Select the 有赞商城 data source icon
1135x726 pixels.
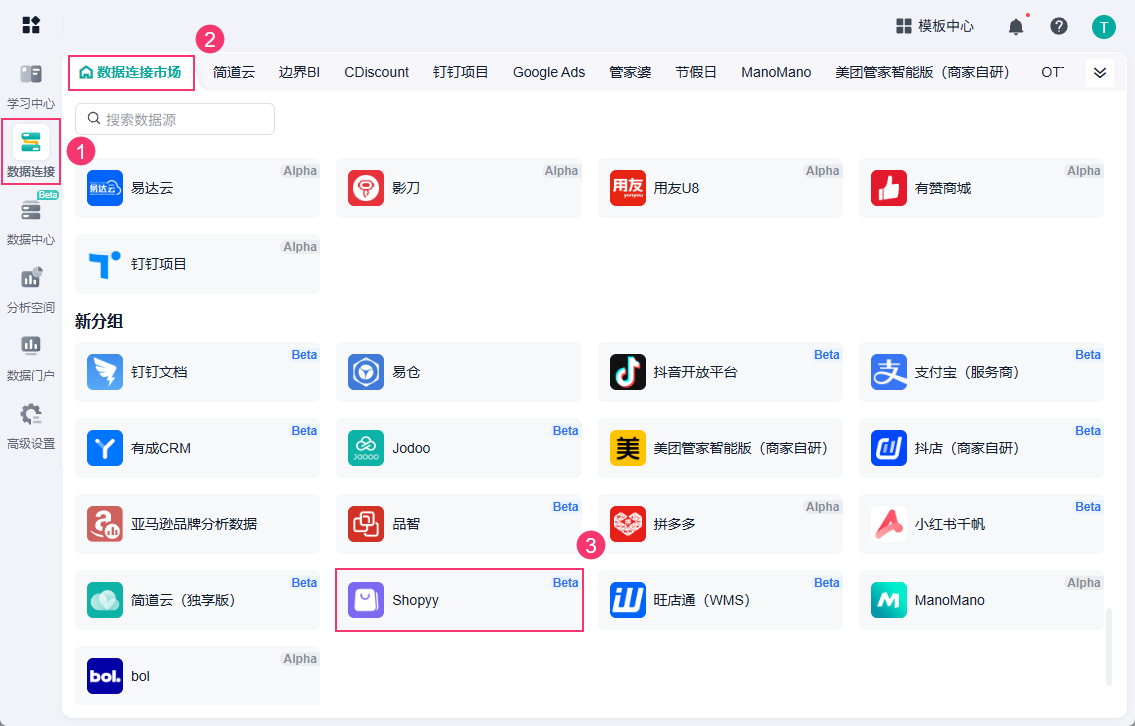pos(889,188)
